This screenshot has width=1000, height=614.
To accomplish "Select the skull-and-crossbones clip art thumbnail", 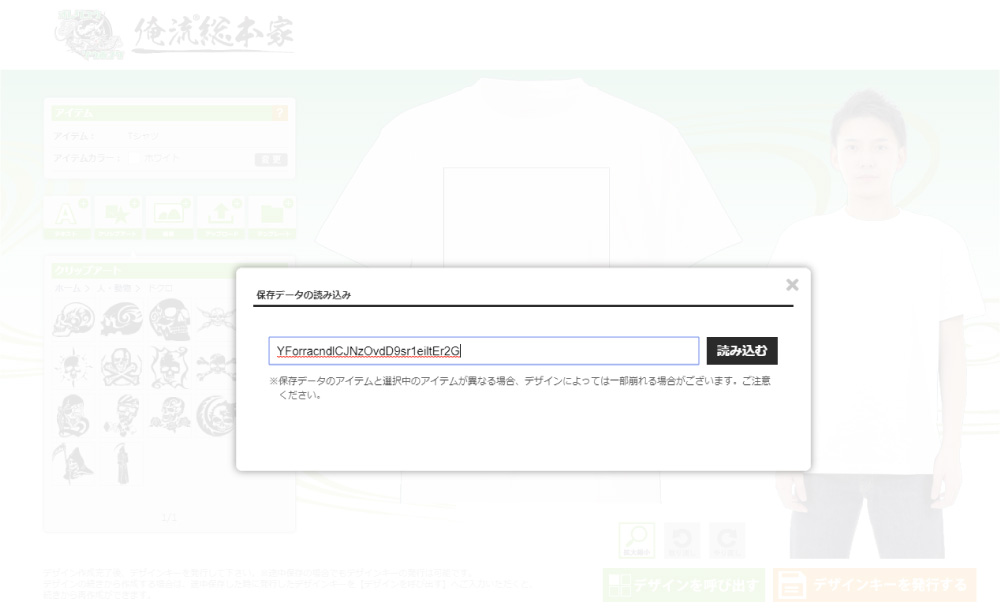I will tap(121, 367).
